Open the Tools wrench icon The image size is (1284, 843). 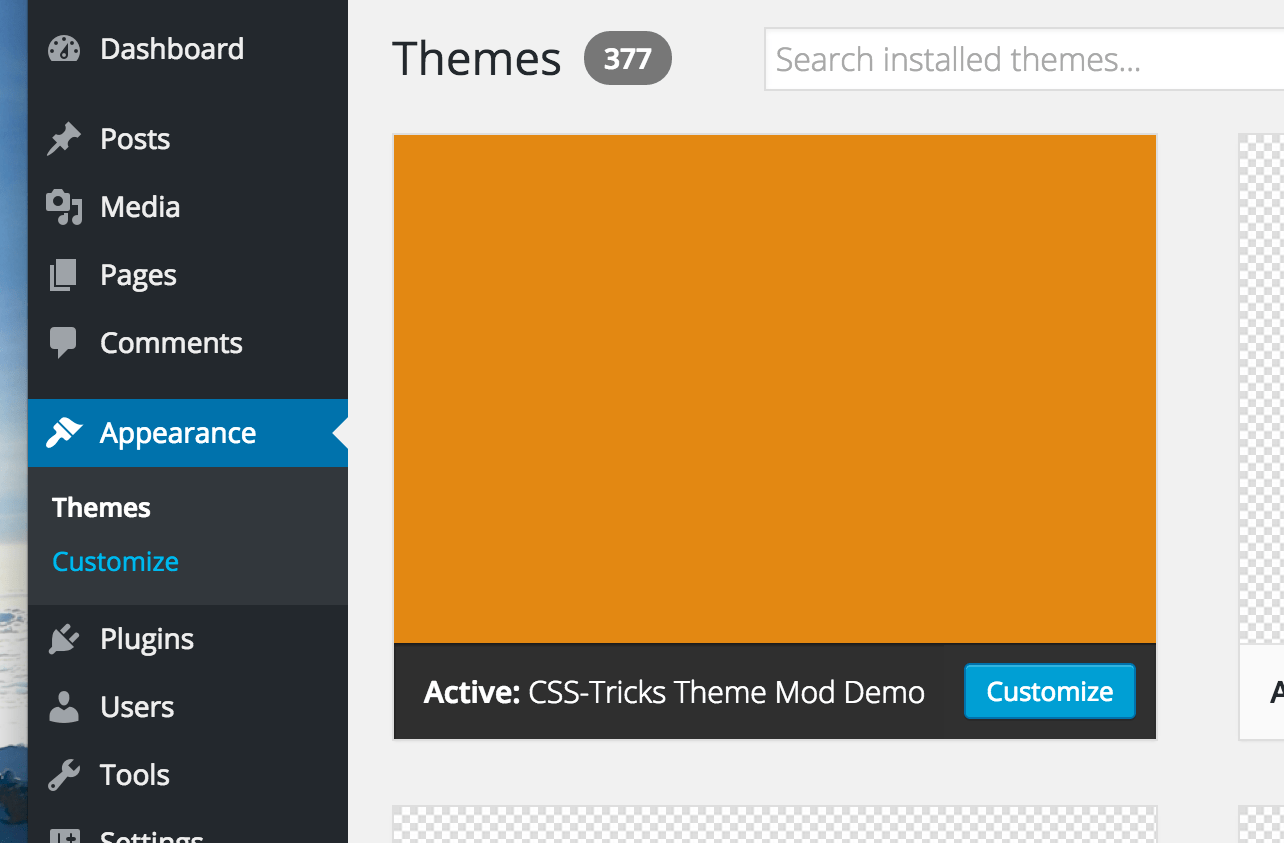[64, 774]
